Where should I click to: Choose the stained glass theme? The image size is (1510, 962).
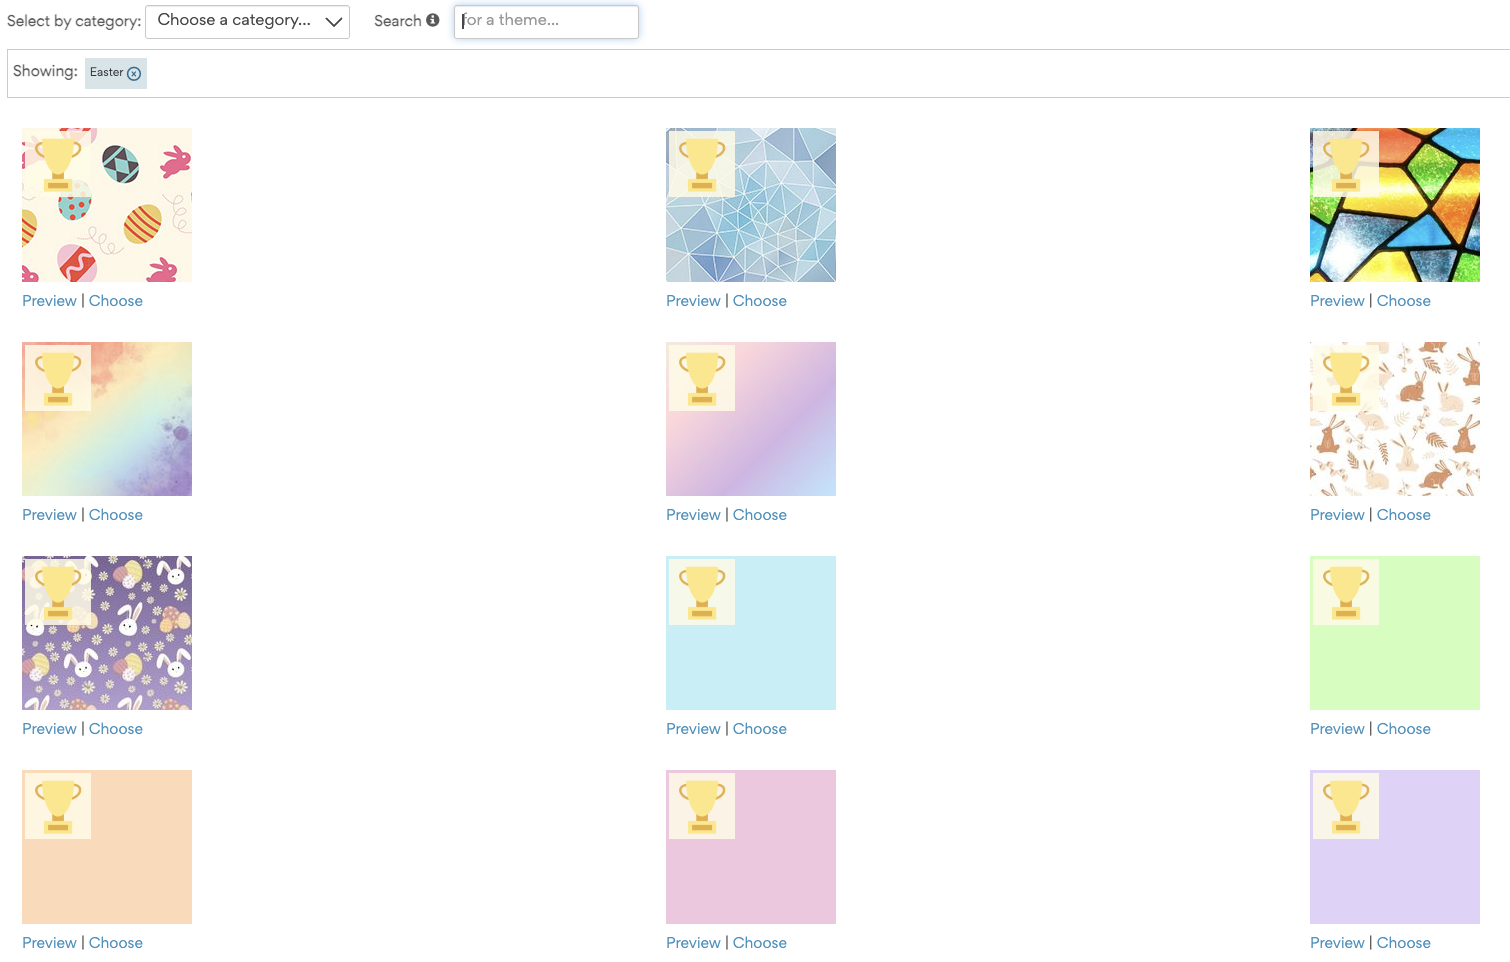[1404, 300]
